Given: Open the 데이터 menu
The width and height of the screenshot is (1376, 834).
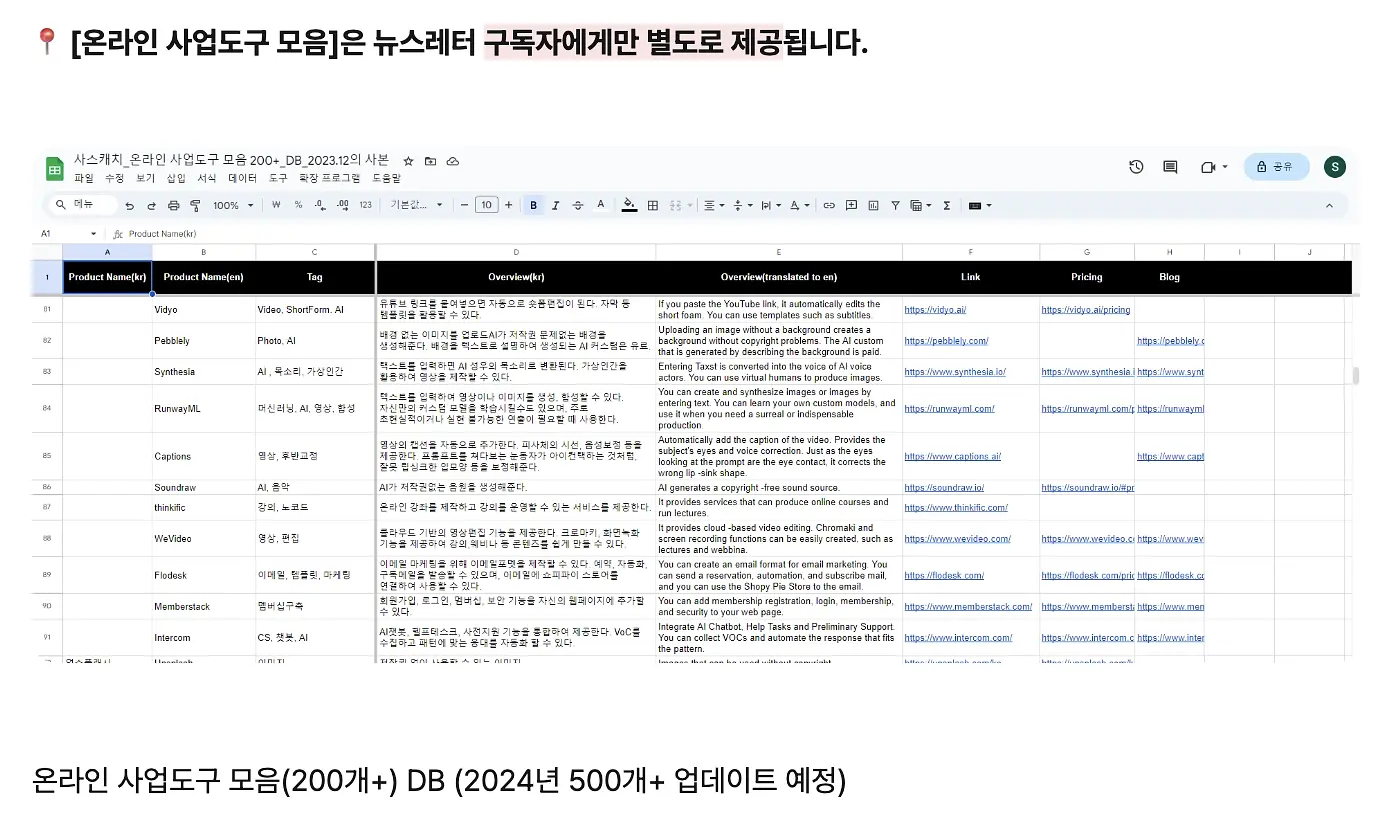Looking at the screenshot, I should (242, 178).
